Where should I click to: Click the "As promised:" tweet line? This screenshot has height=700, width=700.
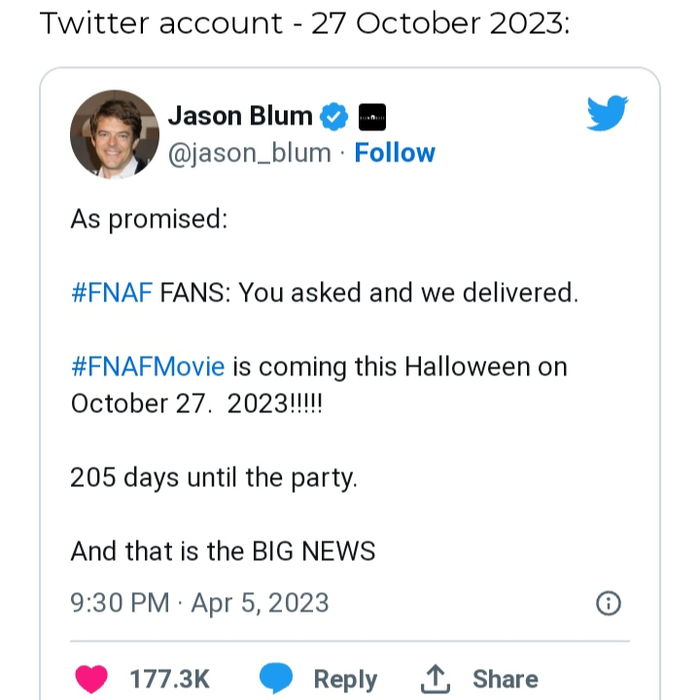click(149, 219)
